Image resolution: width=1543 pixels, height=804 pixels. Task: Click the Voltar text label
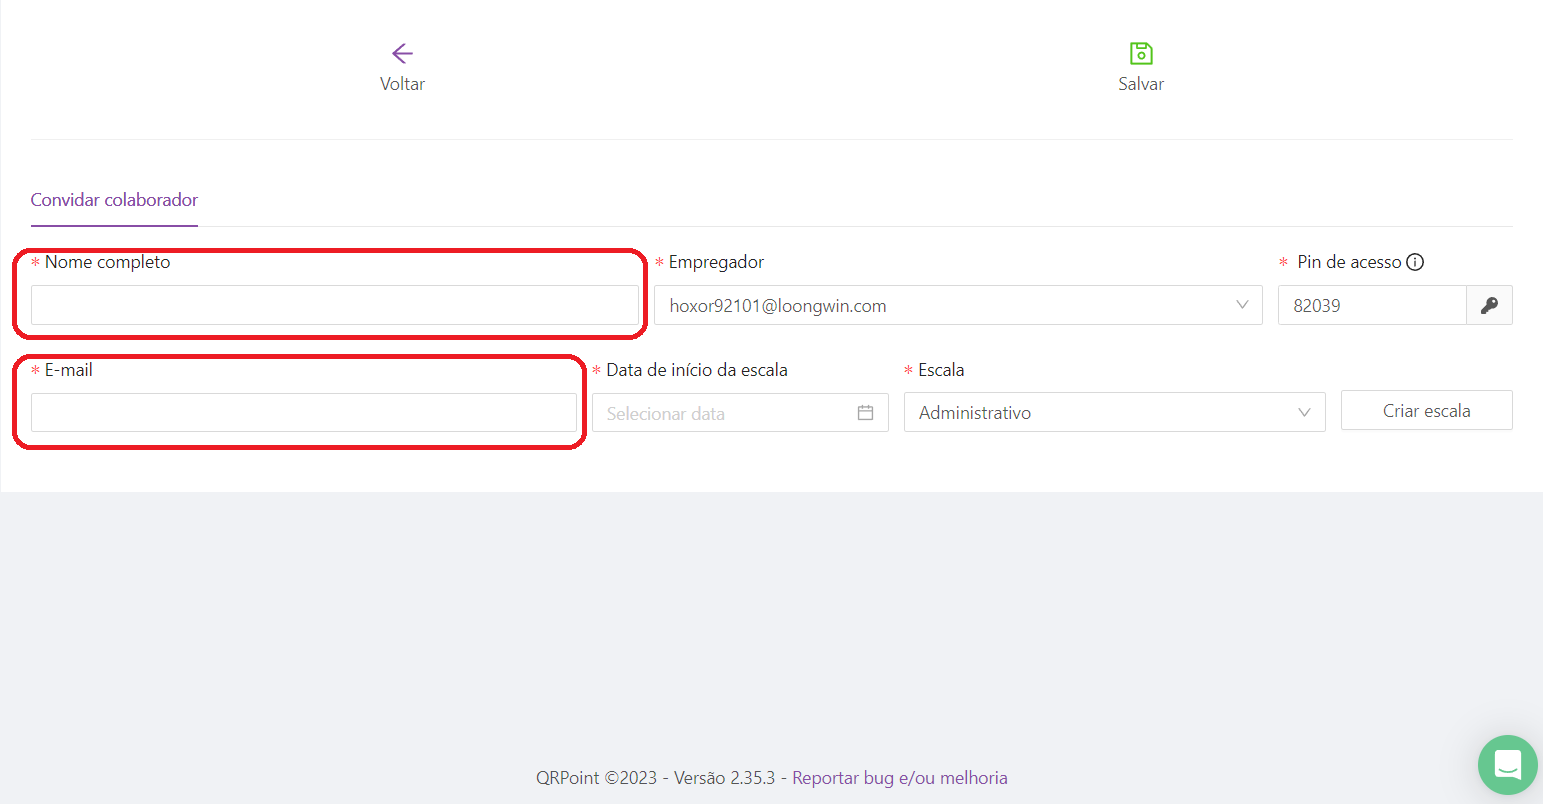[402, 84]
